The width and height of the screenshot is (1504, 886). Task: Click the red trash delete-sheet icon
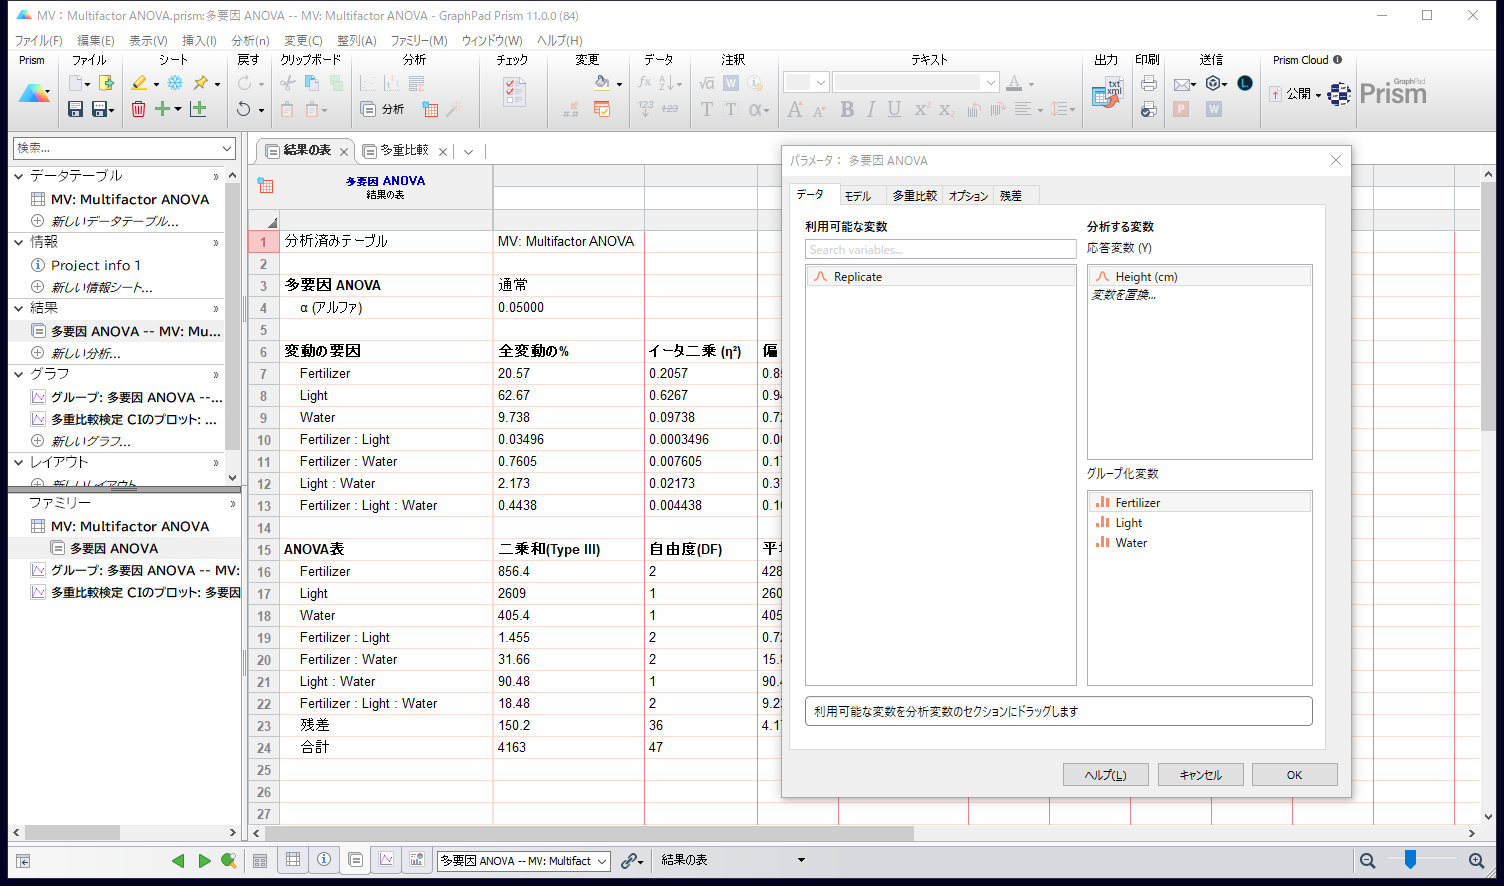tap(138, 109)
